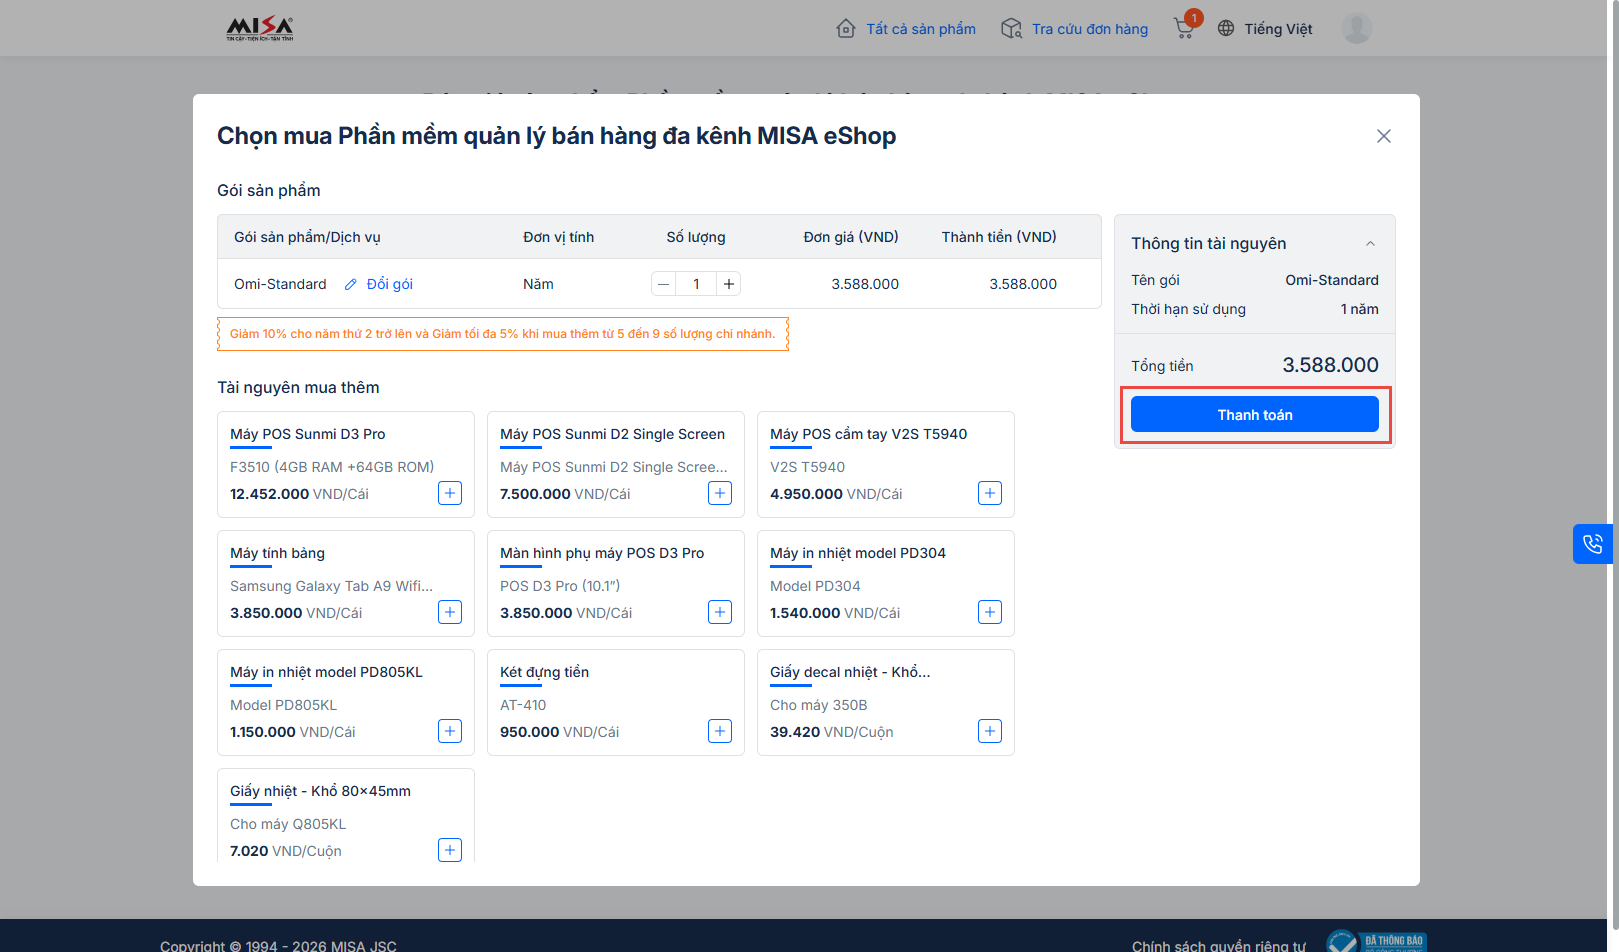Click the Thanh toán button
The image size is (1619, 952).
[1255, 414]
